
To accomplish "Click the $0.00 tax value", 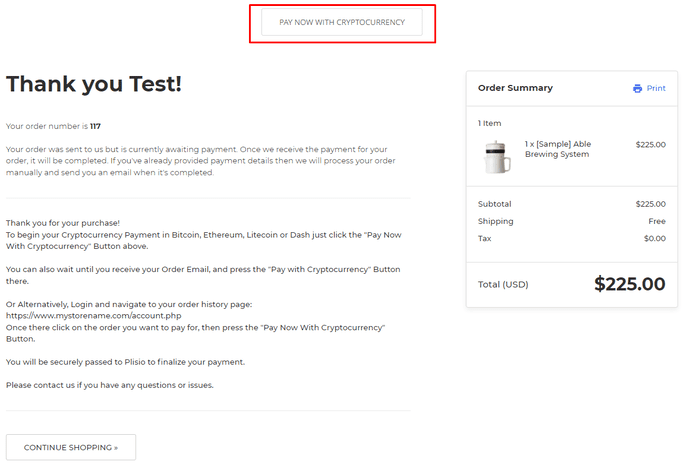I will [x=654, y=238].
